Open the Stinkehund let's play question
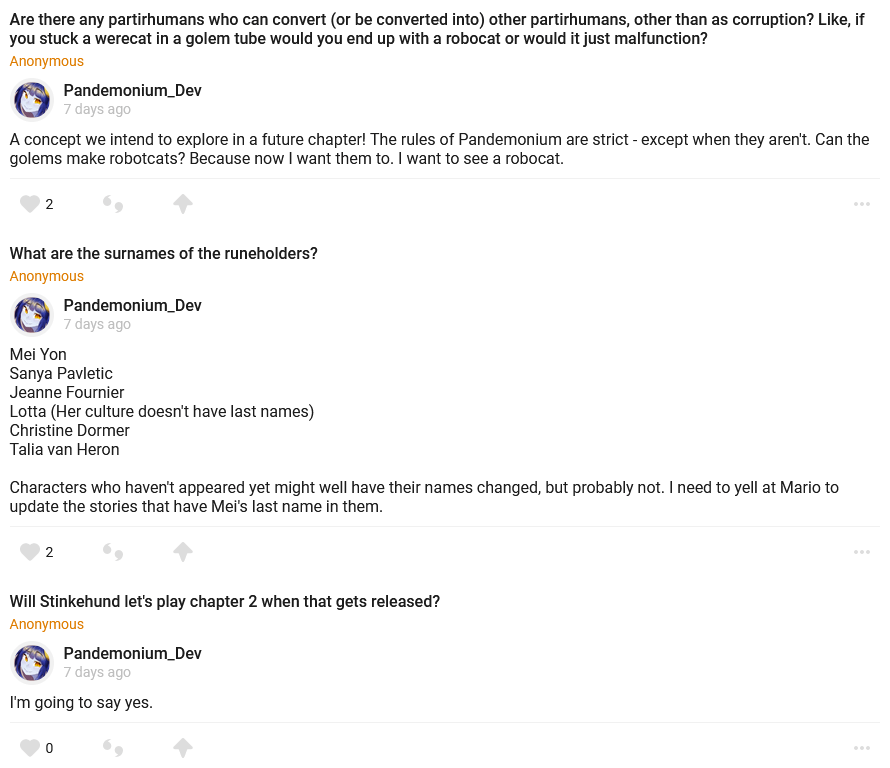The width and height of the screenshot is (890, 768). [225, 602]
